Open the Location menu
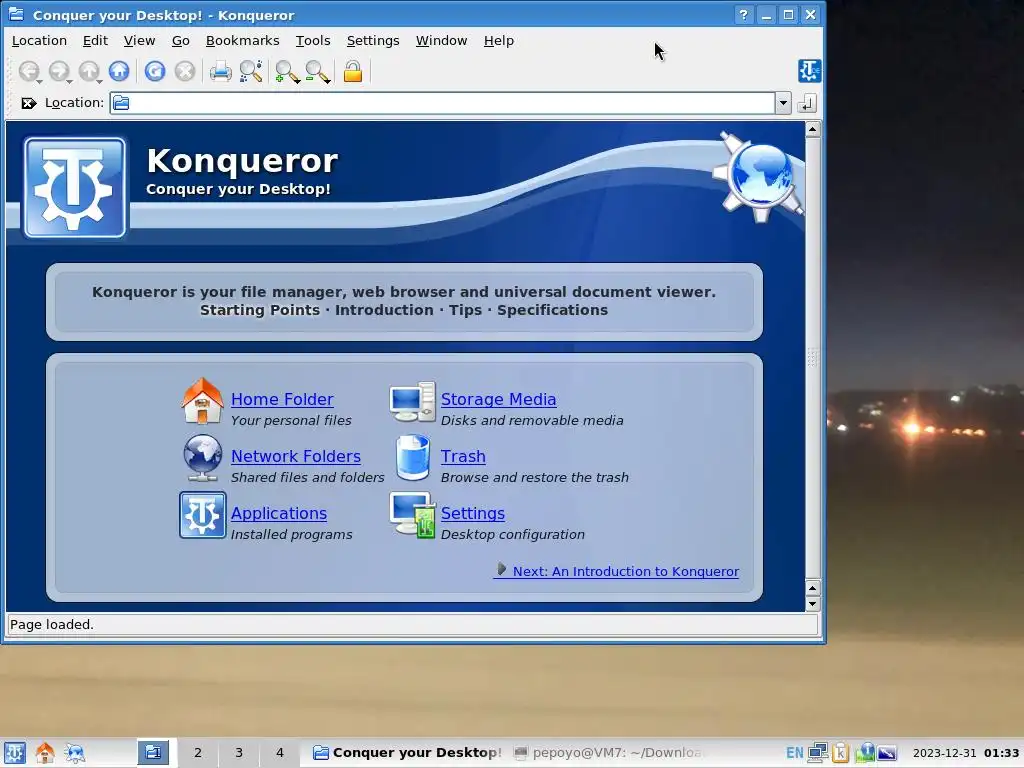This screenshot has height=768, width=1024. pos(39,40)
